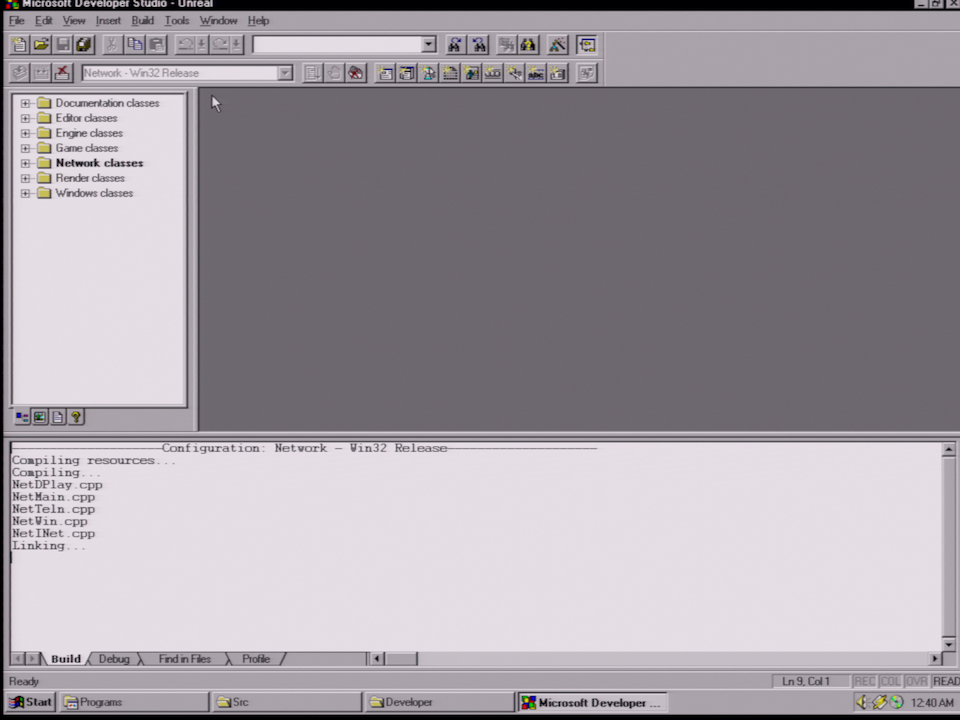
Task: Click the Open file folder icon
Action: point(41,45)
